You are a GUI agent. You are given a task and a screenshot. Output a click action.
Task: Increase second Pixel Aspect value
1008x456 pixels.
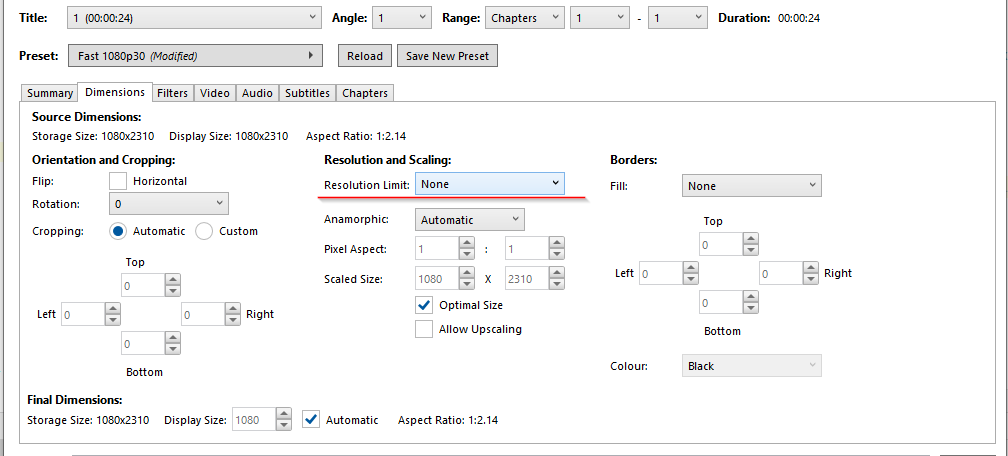(x=557, y=243)
